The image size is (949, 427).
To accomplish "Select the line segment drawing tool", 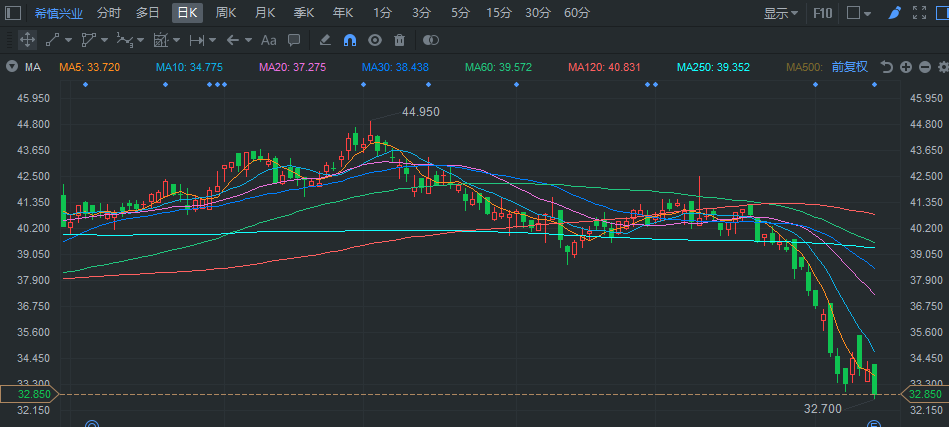I will (53, 41).
